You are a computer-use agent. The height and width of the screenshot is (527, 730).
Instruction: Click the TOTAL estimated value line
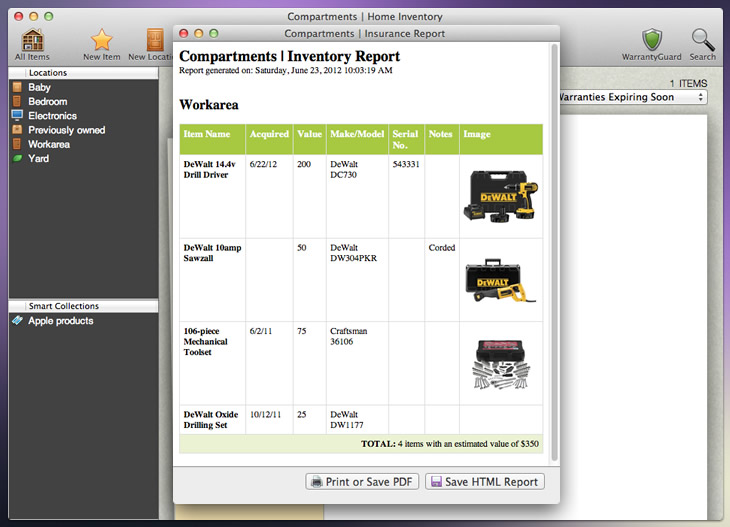tap(450, 444)
